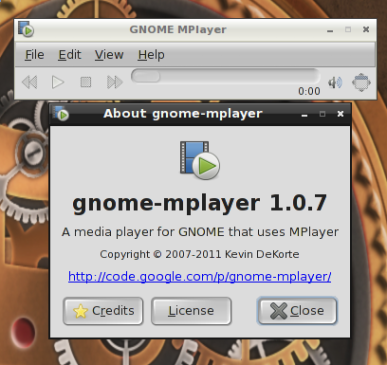Maximize the About gnome-mplayer dialog
Image resolution: width=387 pixels, height=365 pixels.
322,114
